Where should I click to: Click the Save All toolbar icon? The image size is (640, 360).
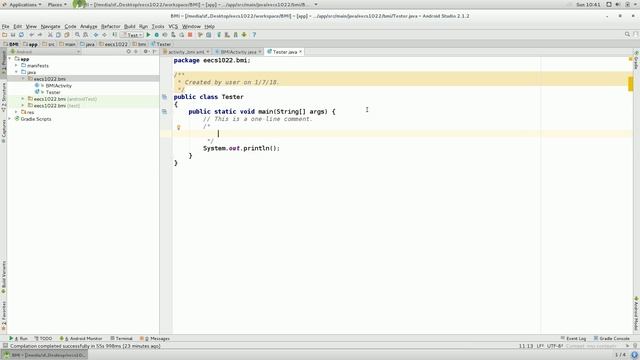tap(13, 35)
